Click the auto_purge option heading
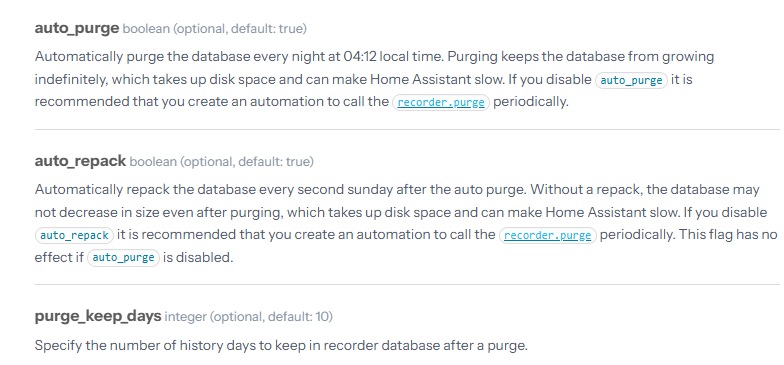784x365 pixels. tap(76, 28)
